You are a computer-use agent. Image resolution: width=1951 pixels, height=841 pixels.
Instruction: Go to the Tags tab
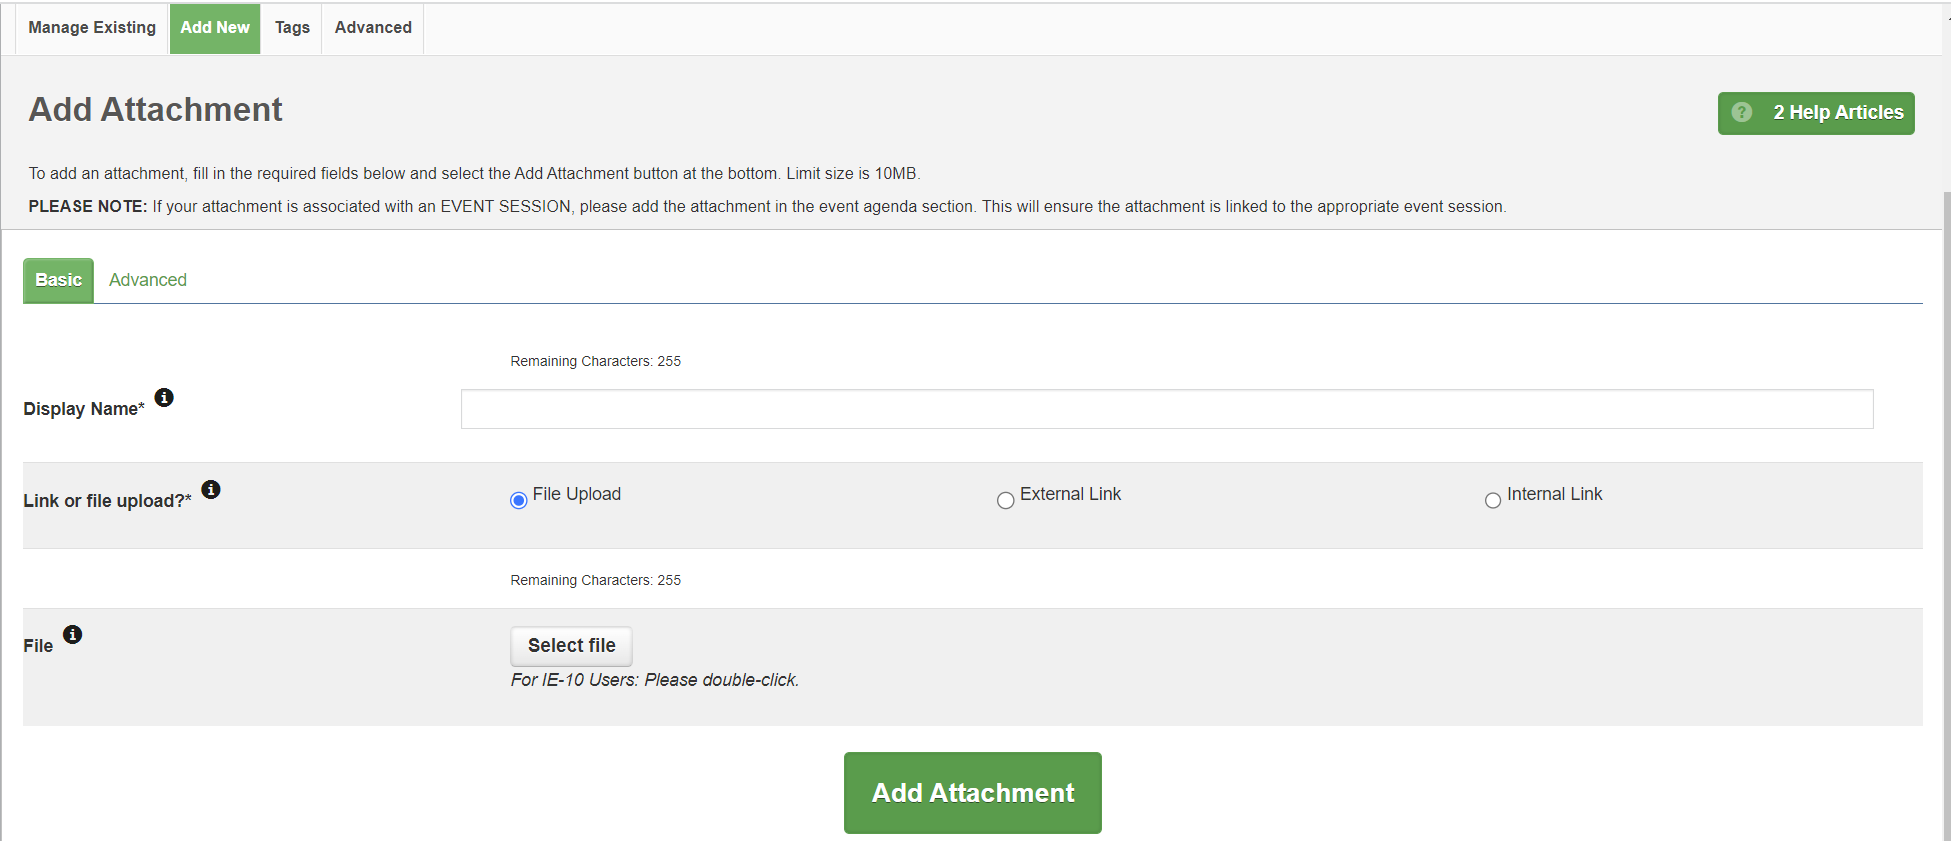pyautogui.click(x=292, y=28)
